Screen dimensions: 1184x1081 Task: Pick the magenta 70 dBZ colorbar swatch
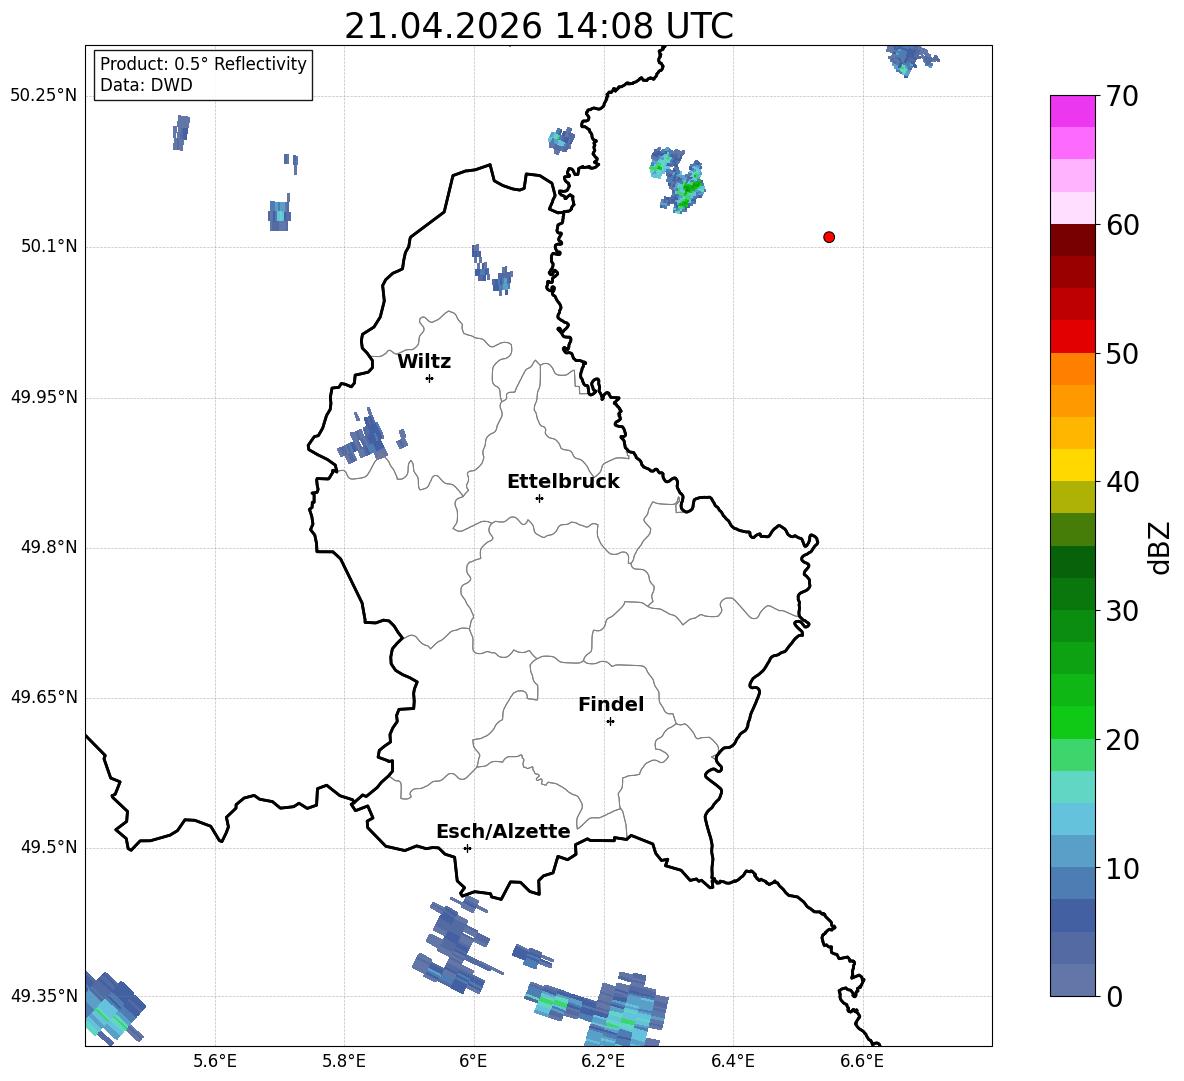[1072, 111]
